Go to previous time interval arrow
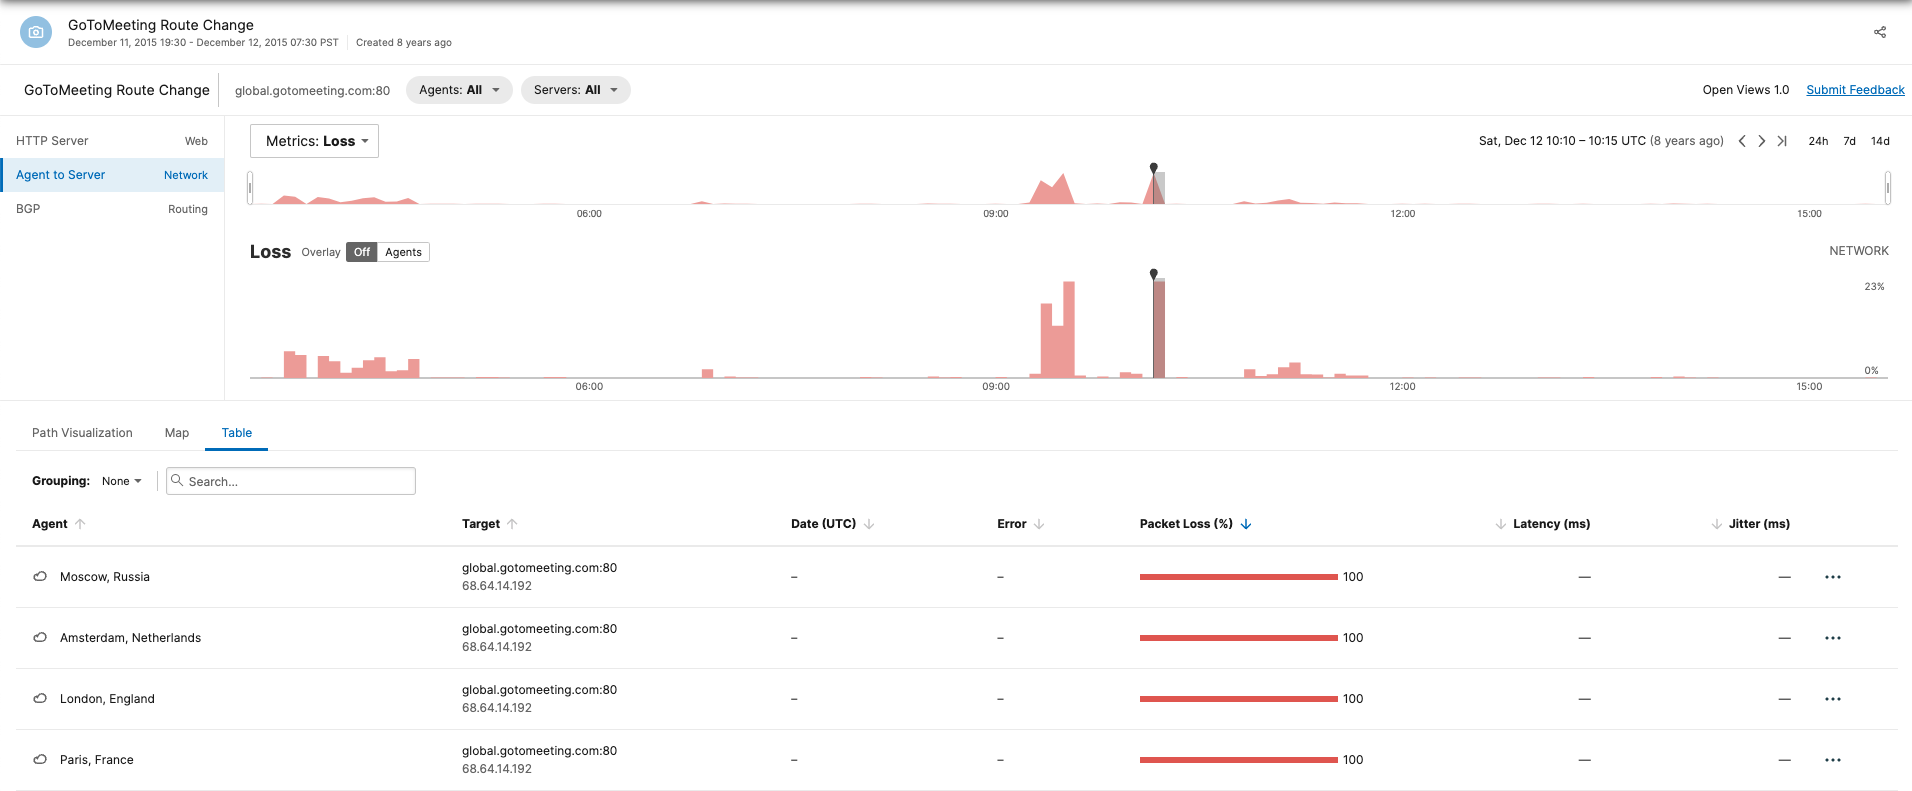The width and height of the screenshot is (1912, 791). coord(1742,141)
